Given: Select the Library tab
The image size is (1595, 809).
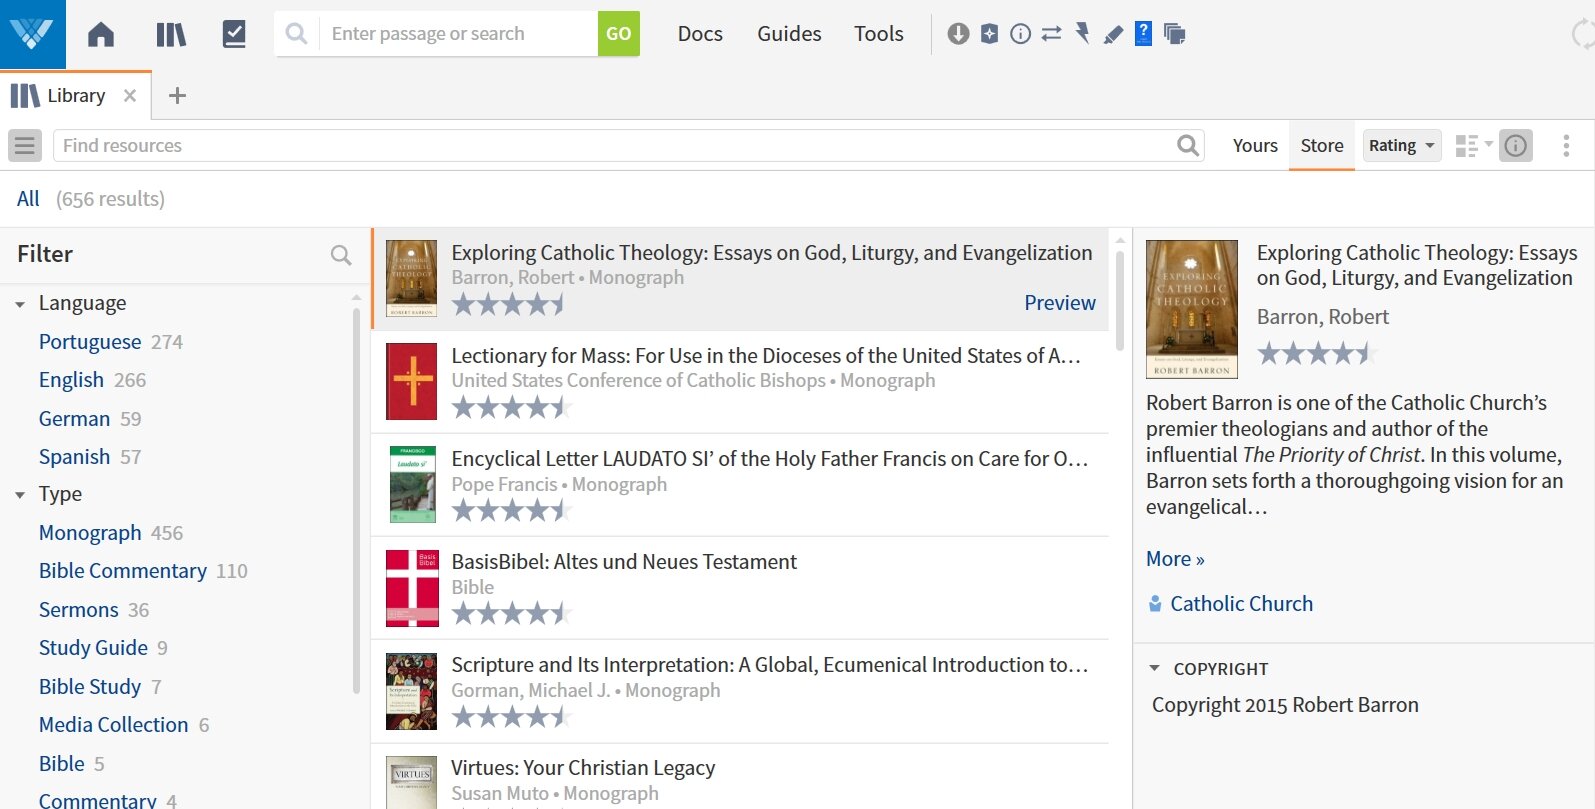Looking at the screenshot, I should click(76, 96).
